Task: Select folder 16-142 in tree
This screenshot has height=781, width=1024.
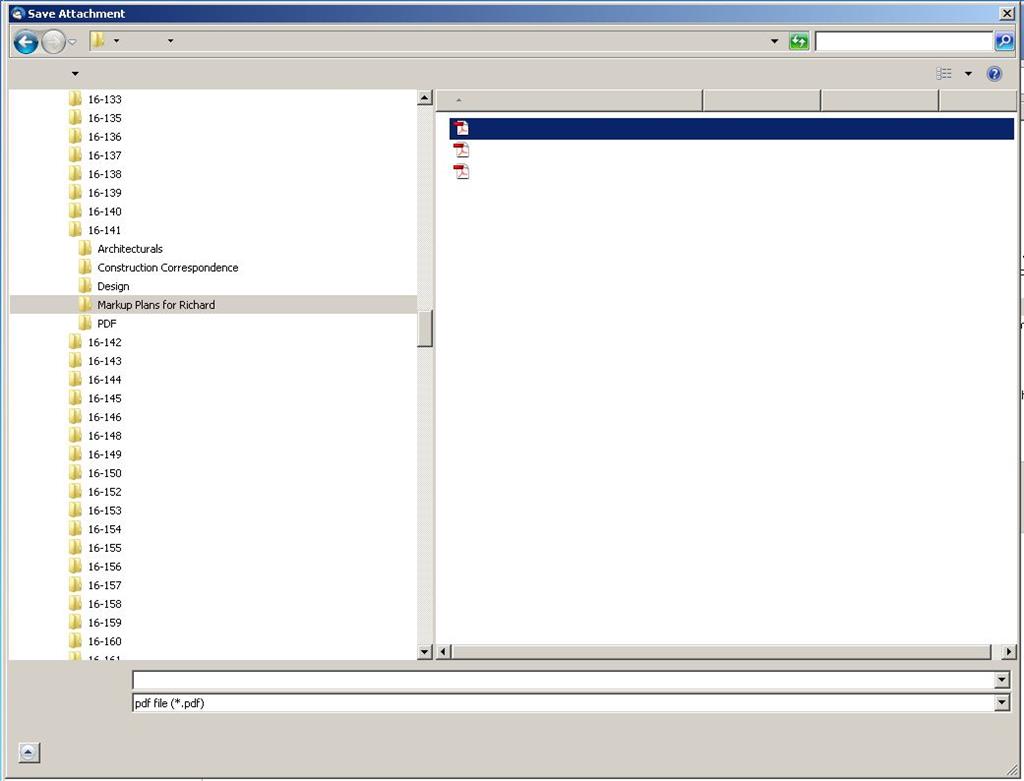Action: click(104, 342)
